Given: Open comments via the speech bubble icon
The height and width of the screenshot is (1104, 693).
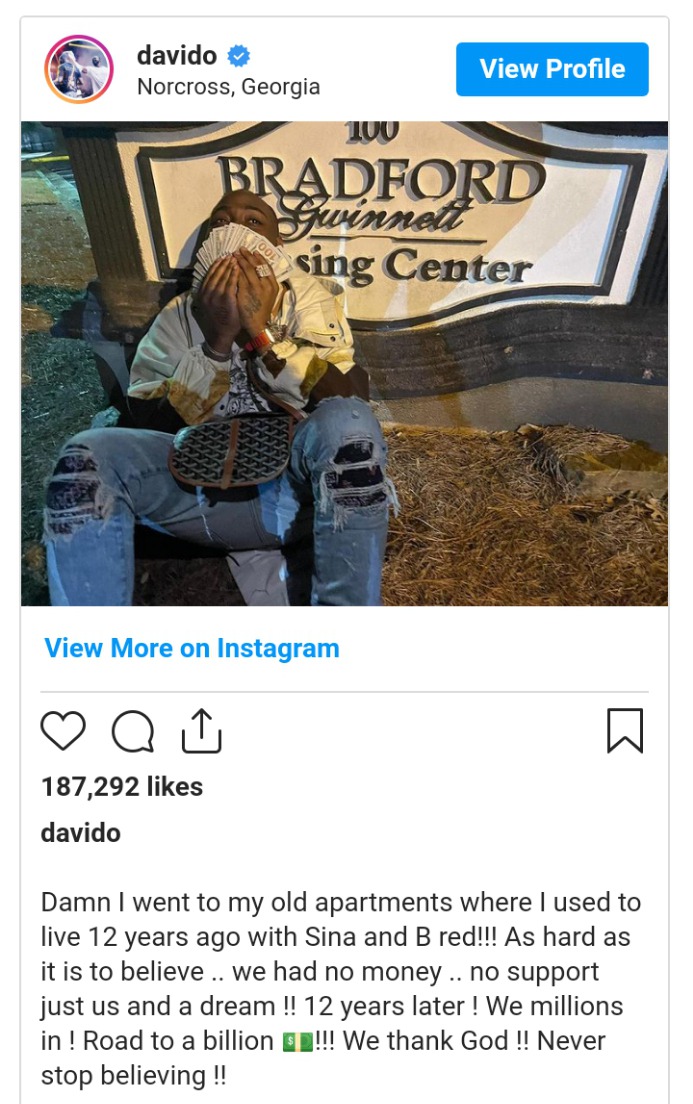Looking at the screenshot, I should pyautogui.click(x=133, y=732).
